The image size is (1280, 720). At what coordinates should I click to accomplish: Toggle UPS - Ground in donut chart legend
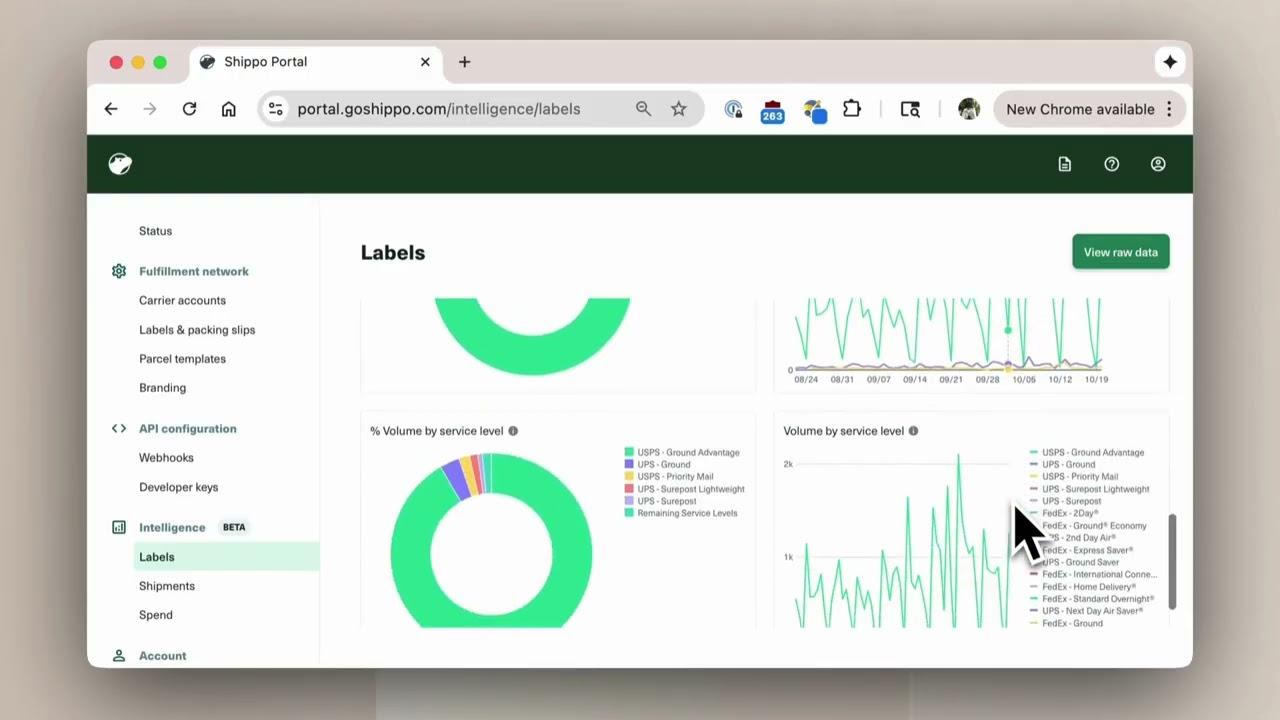657,464
